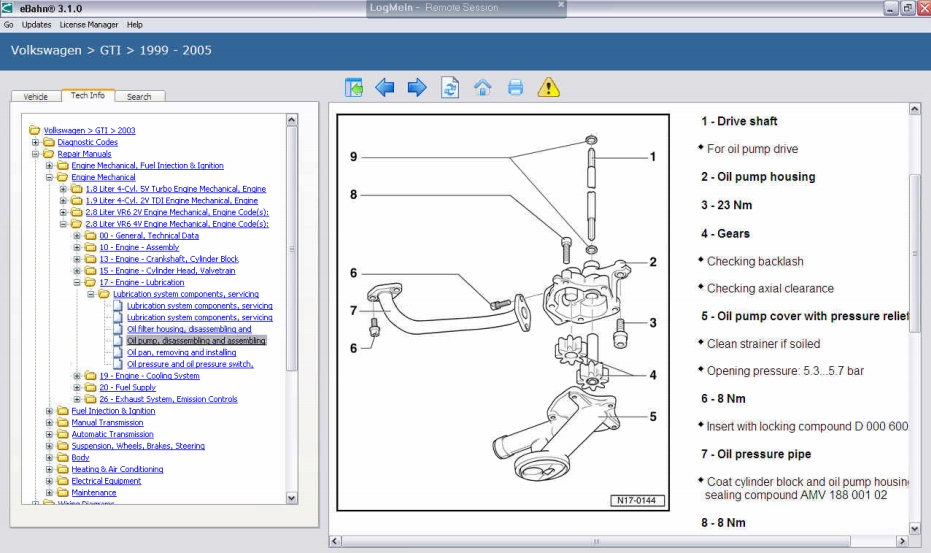Screen dimensions: 931x553
Task: Click the refresh page icon
Action: click(450, 88)
